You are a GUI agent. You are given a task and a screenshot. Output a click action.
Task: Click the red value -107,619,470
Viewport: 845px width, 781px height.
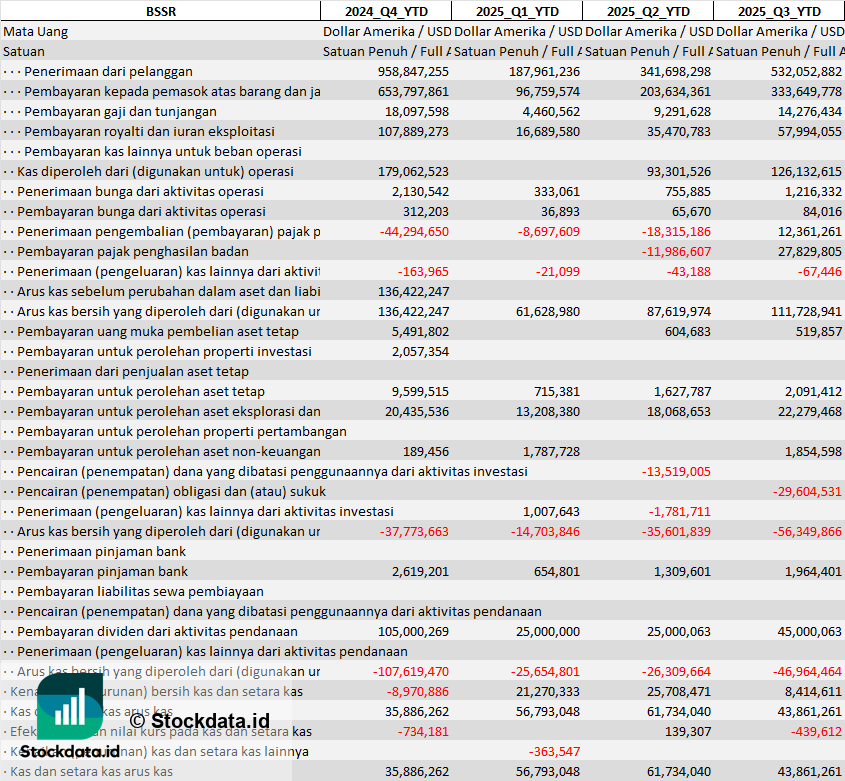411,671
